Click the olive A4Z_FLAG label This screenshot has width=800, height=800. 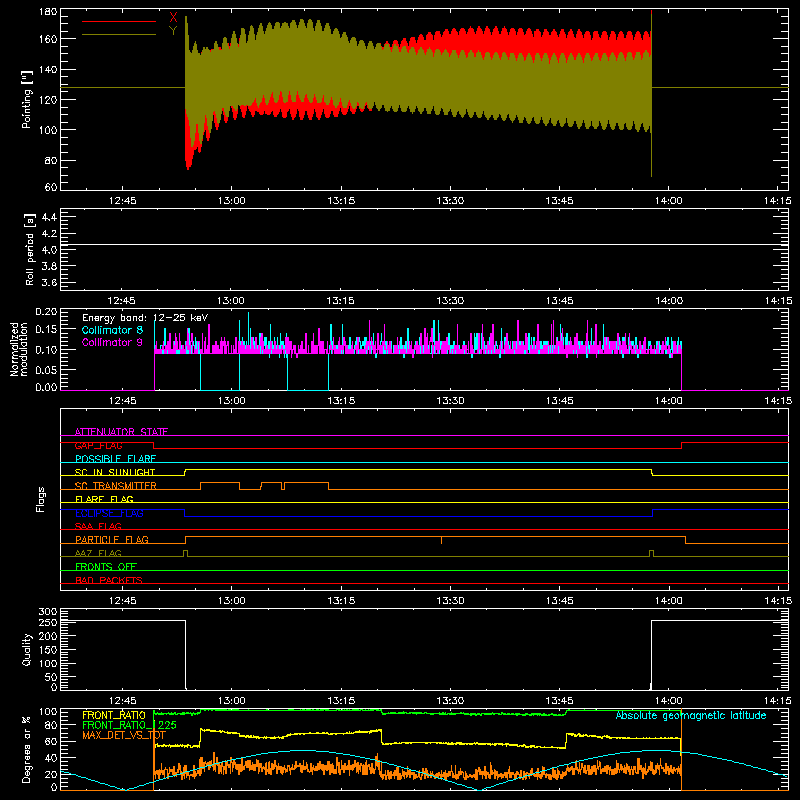point(98,553)
